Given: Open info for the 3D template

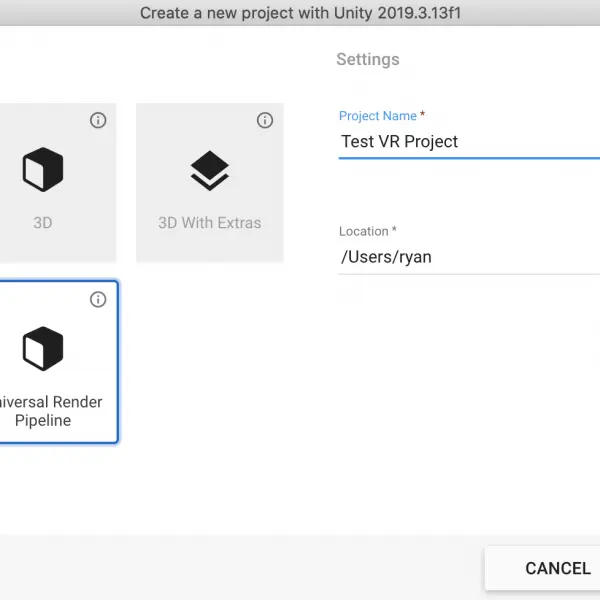Looking at the screenshot, I should pyautogui.click(x=98, y=120).
